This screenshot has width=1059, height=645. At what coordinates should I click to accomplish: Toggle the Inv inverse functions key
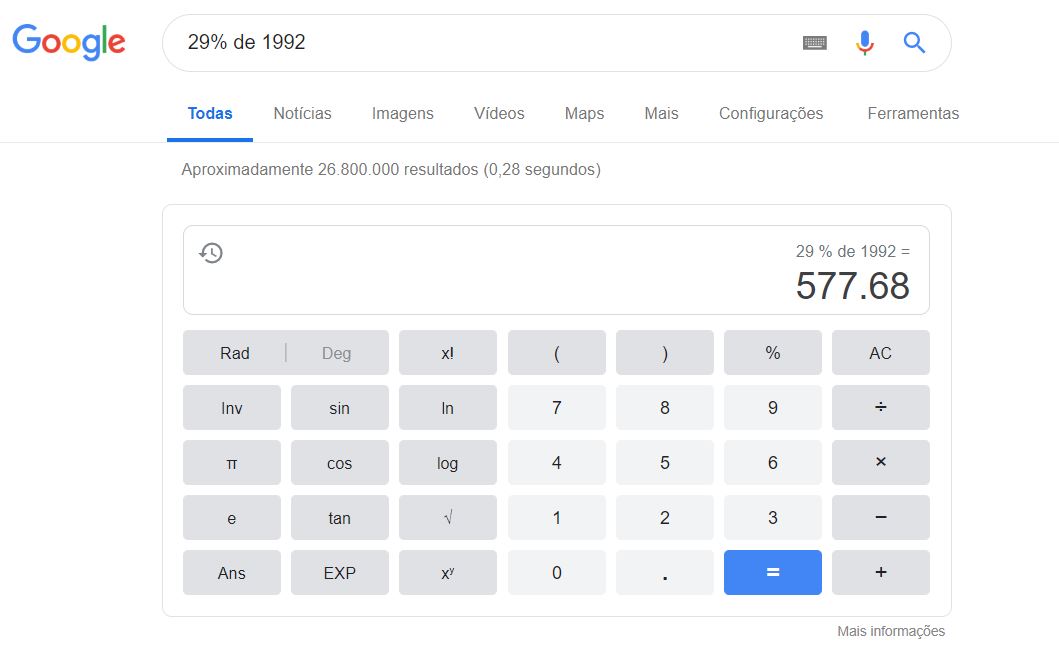tap(232, 407)
